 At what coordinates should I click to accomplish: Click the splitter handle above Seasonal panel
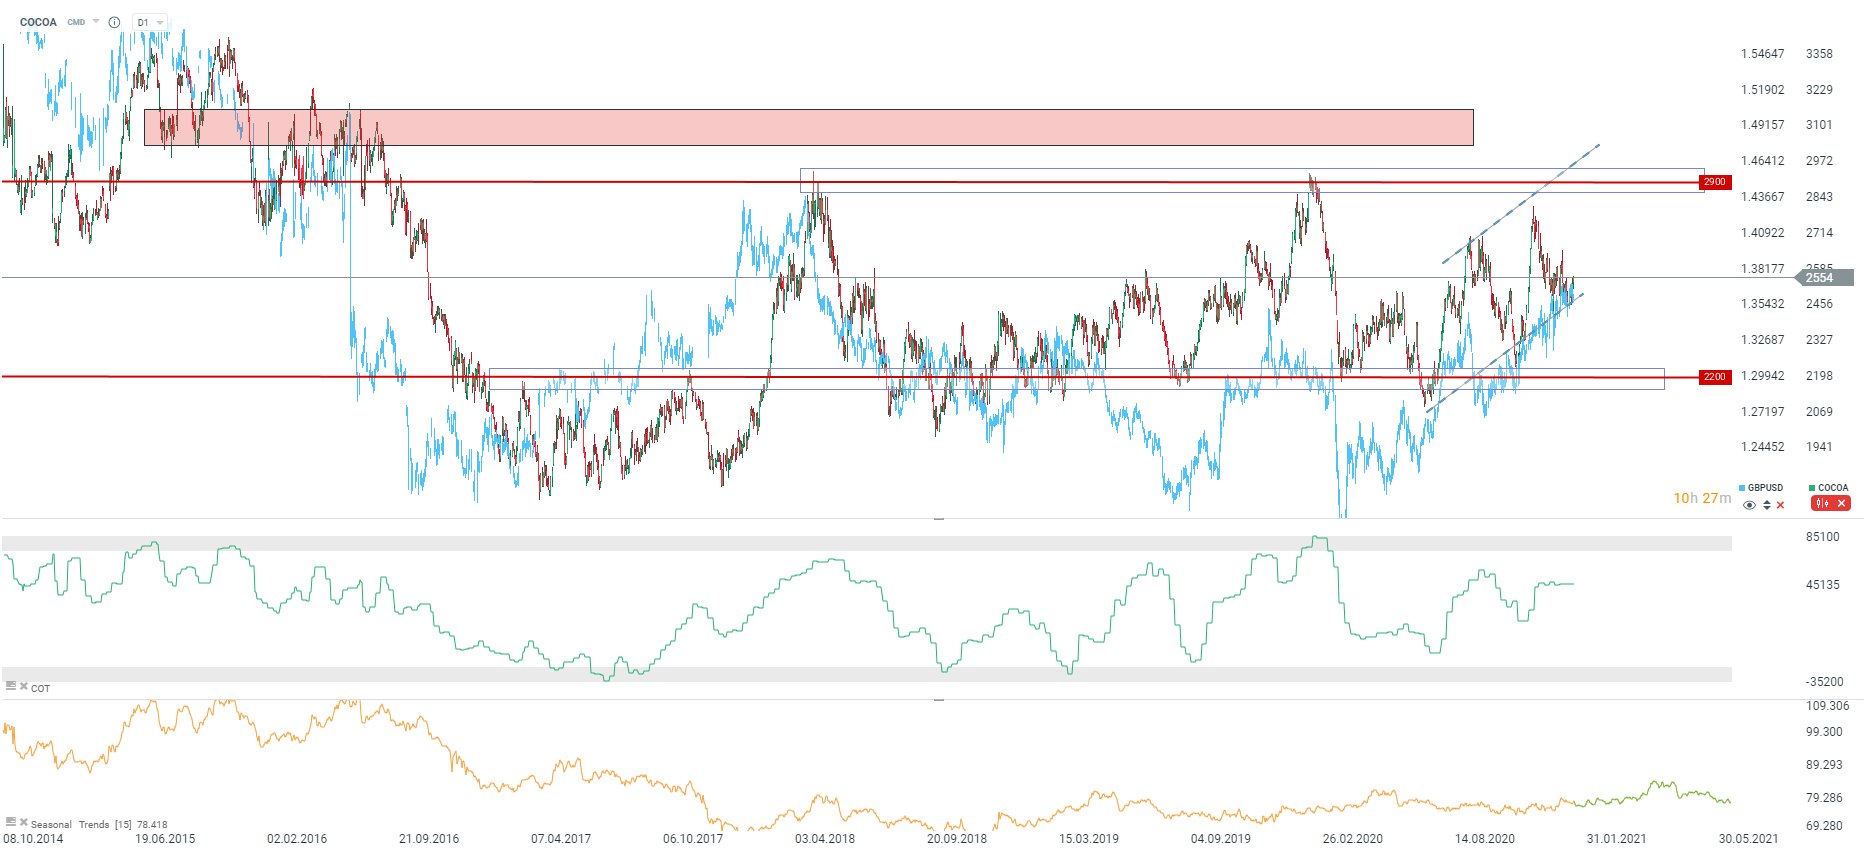pos(939,700)
